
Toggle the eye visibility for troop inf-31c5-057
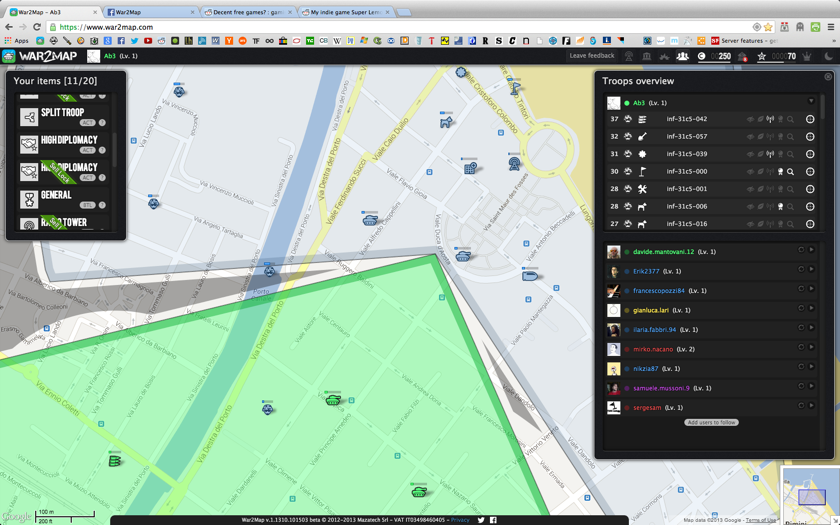tap(750, 136)
